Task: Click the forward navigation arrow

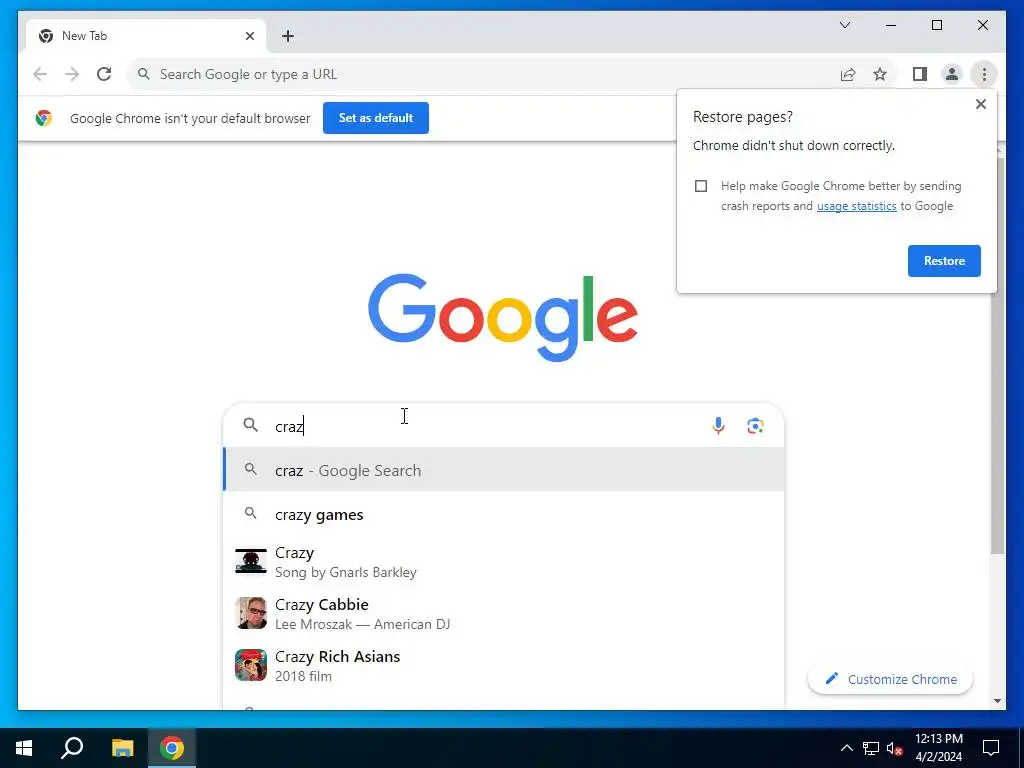Action: pyautogui.click(x=72, y=74)
